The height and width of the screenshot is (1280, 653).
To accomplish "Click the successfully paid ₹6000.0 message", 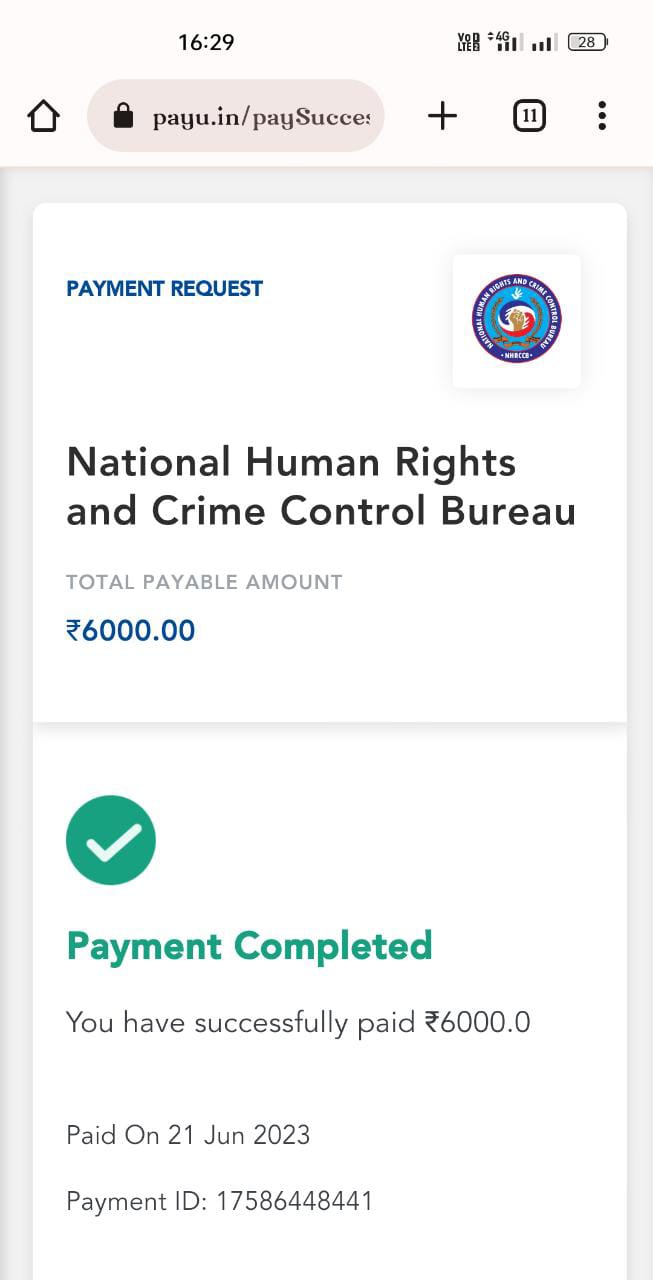I will tap(298, 1022).
